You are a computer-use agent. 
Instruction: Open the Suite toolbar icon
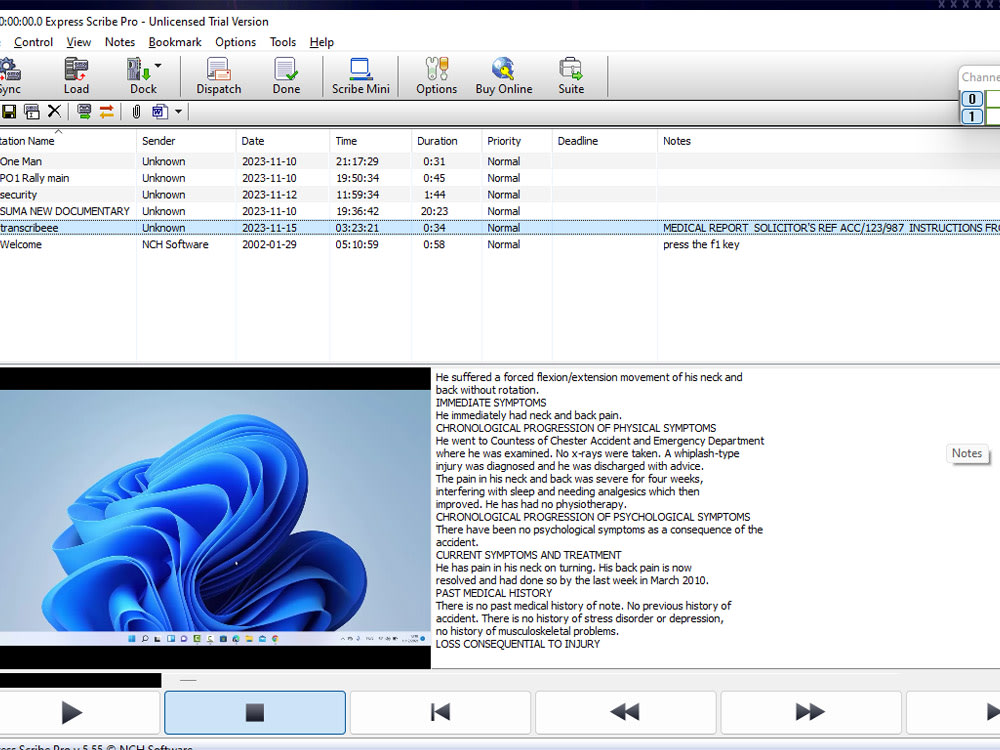pyautogui.click(x=571, y=76)
